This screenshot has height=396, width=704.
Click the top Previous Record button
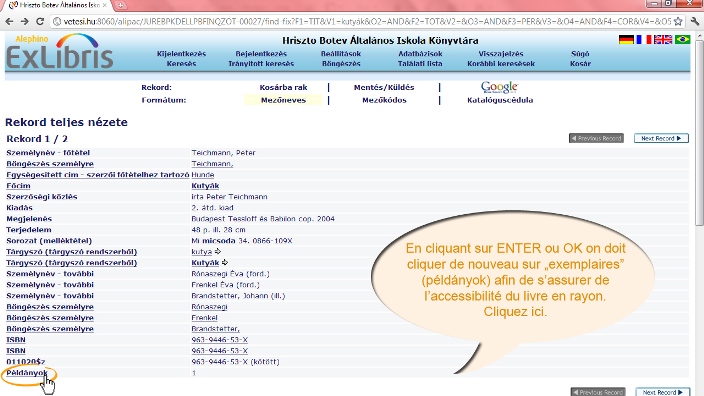click(596, 138)
